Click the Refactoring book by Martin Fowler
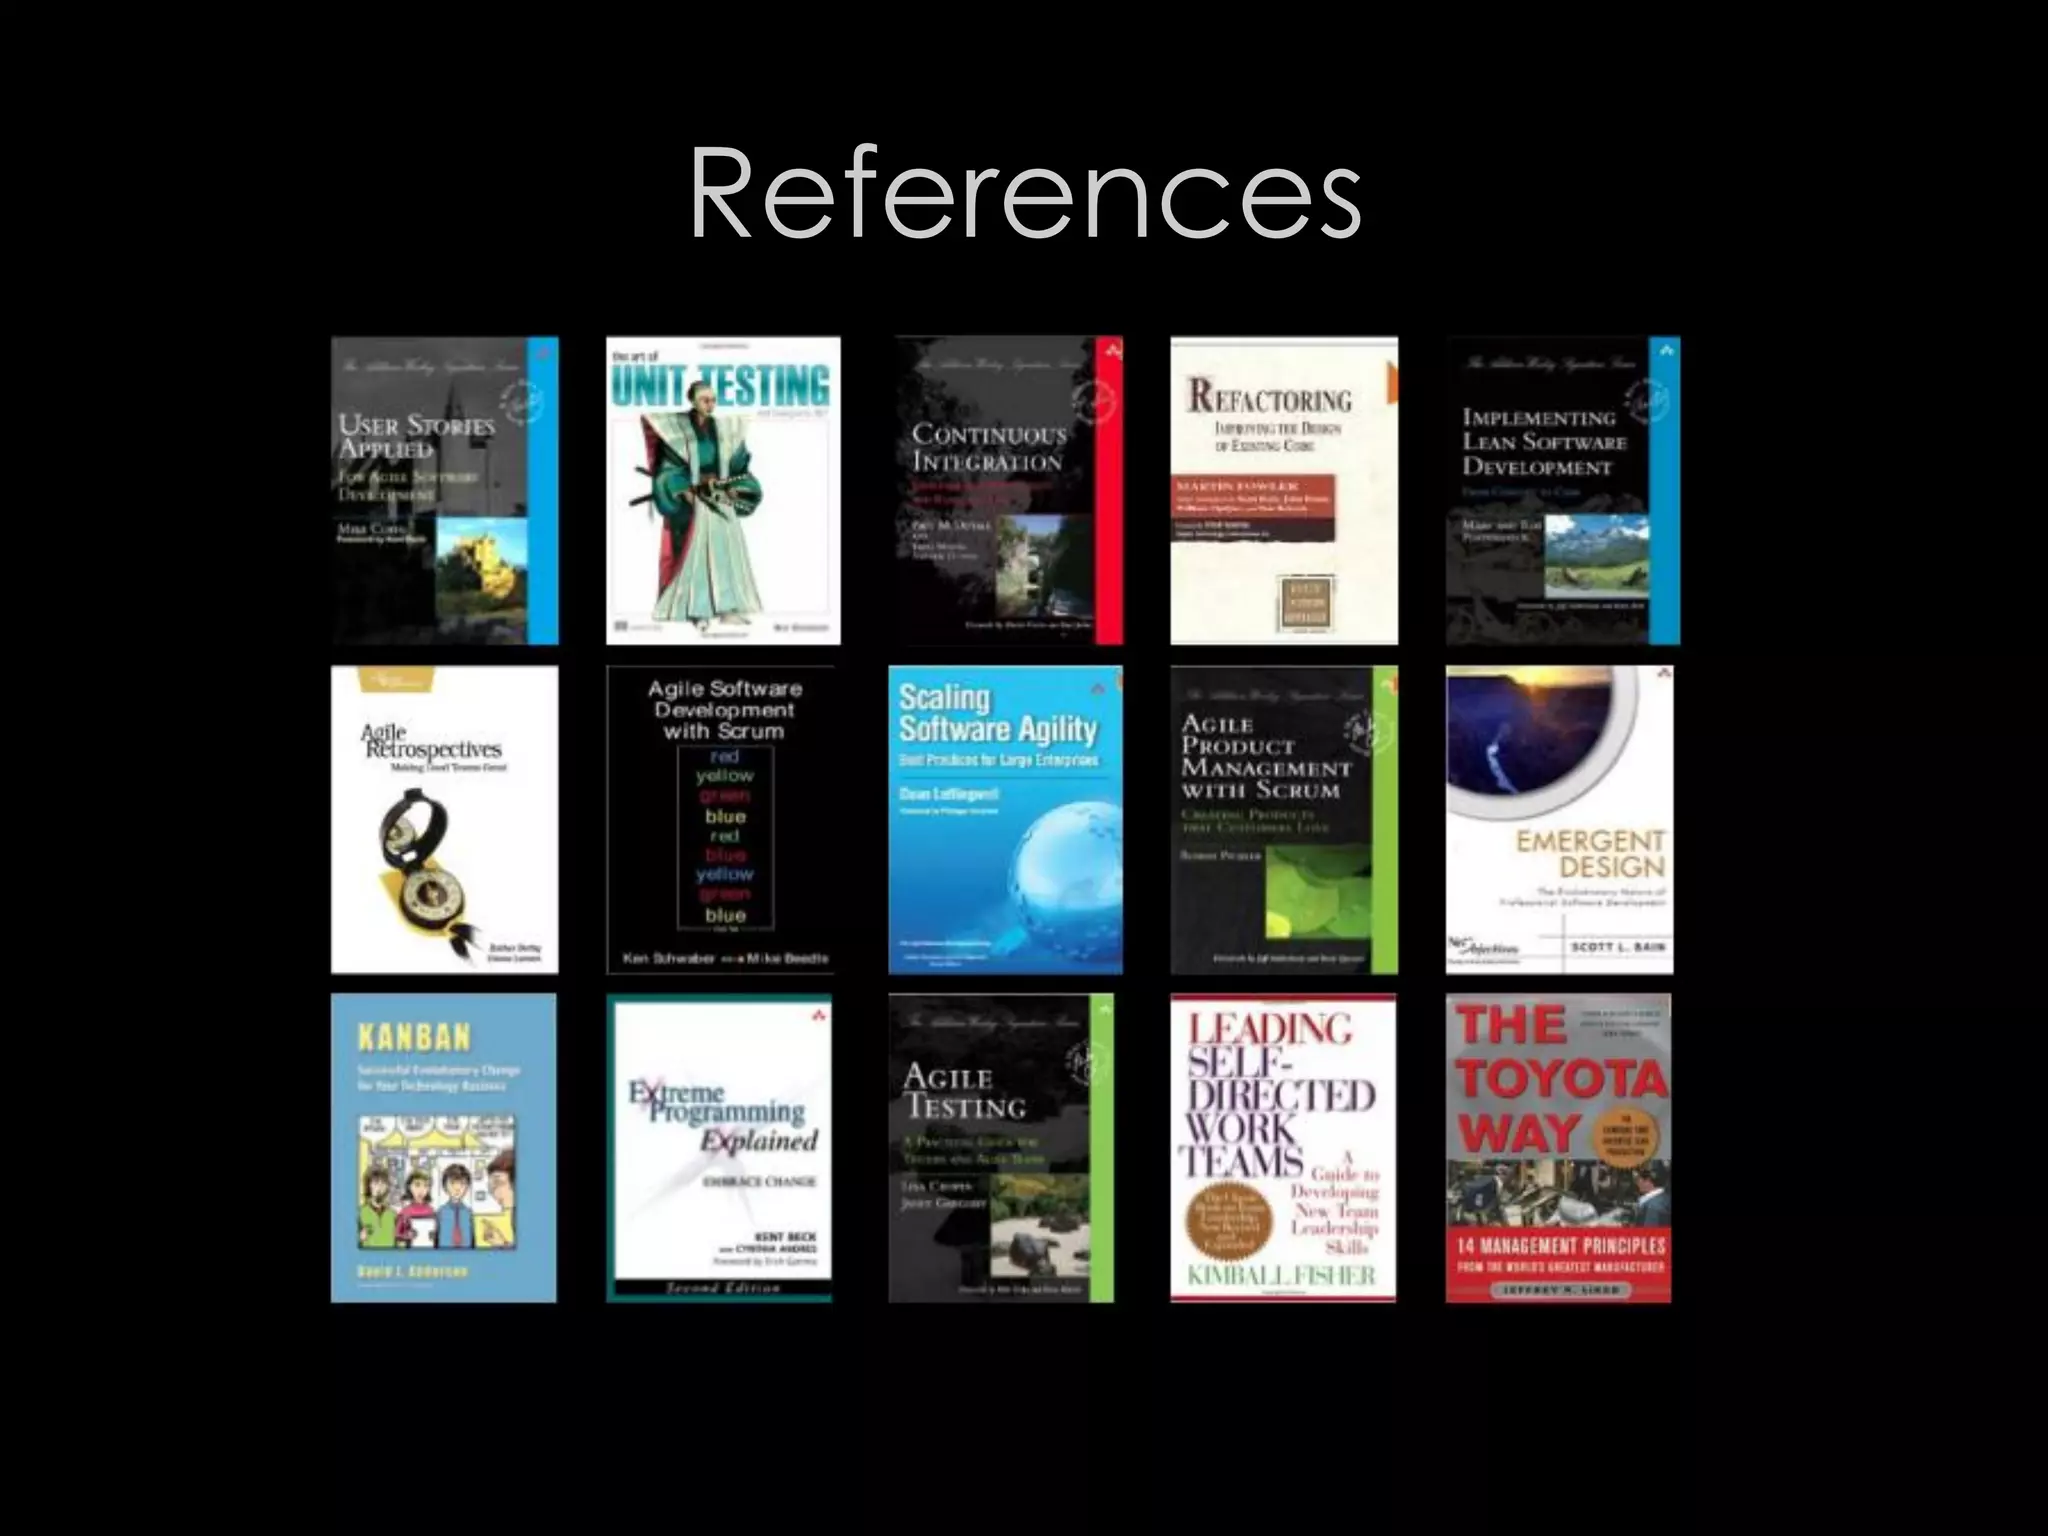 (x=1284, y=491)
